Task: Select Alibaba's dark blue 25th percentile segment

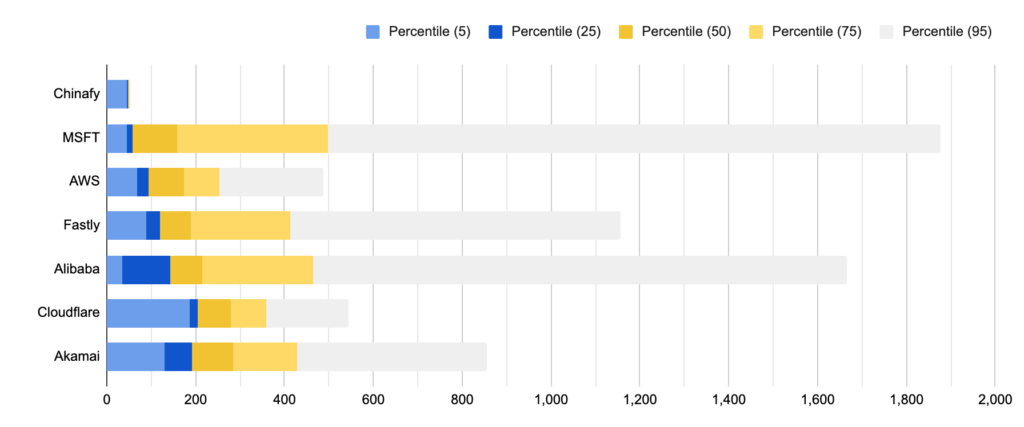Action: pyautogui.click(x=146, y=270)
